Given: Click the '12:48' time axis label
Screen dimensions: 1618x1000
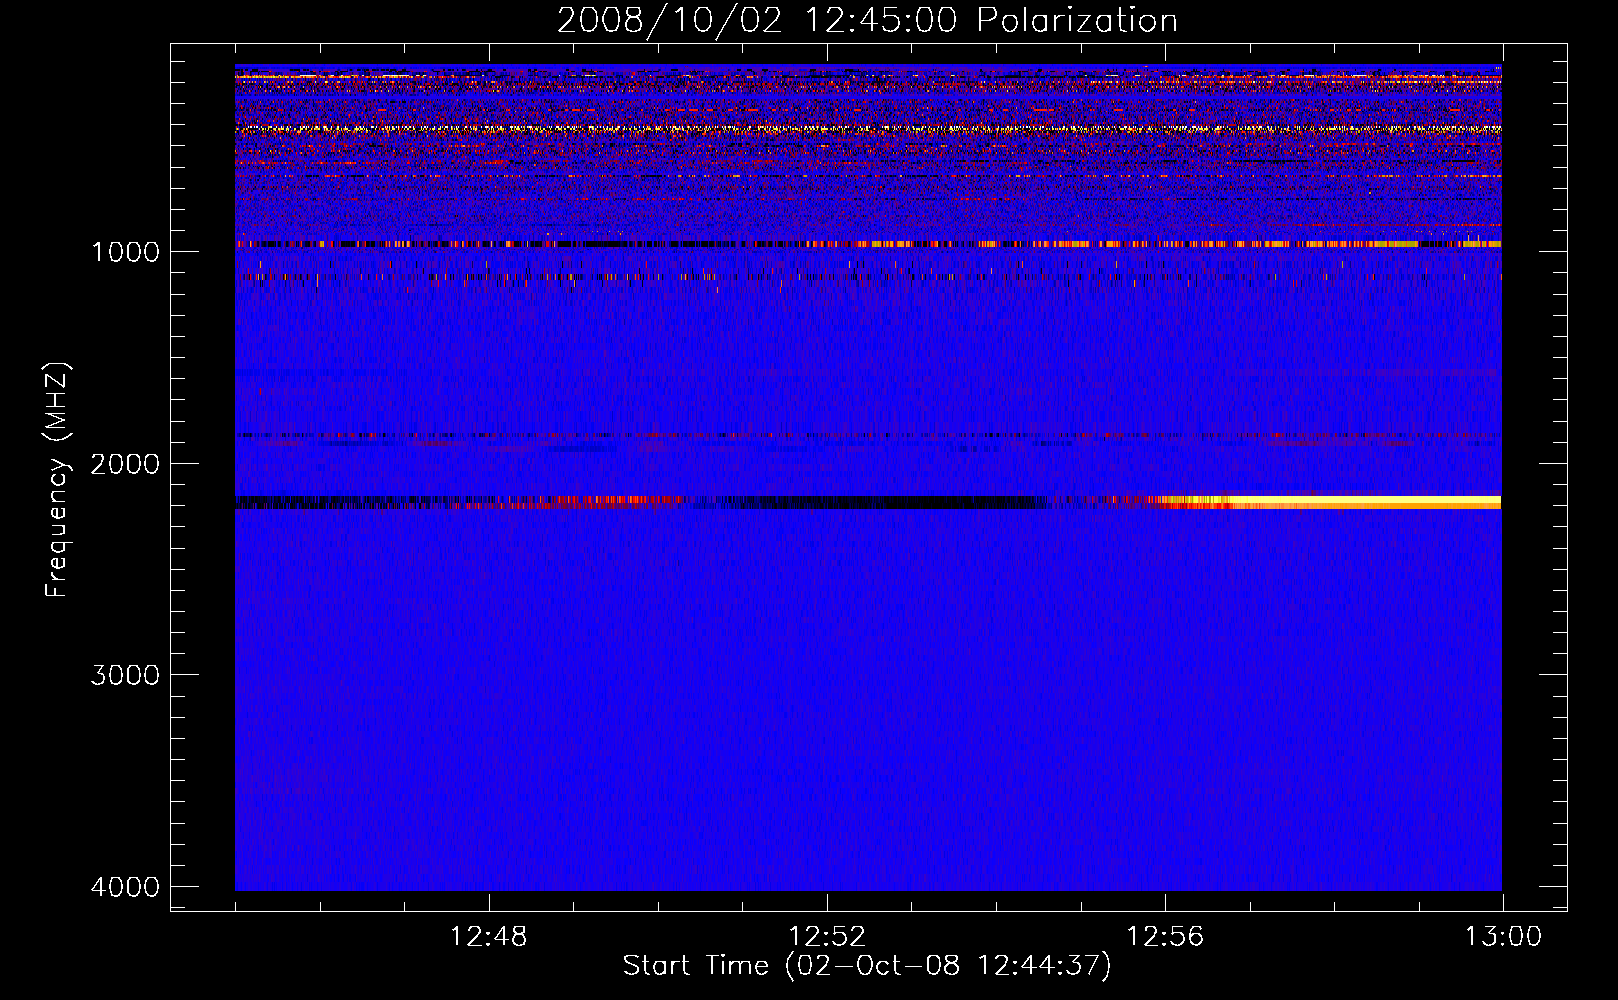Looking at the screenshot, I should 489,937.
